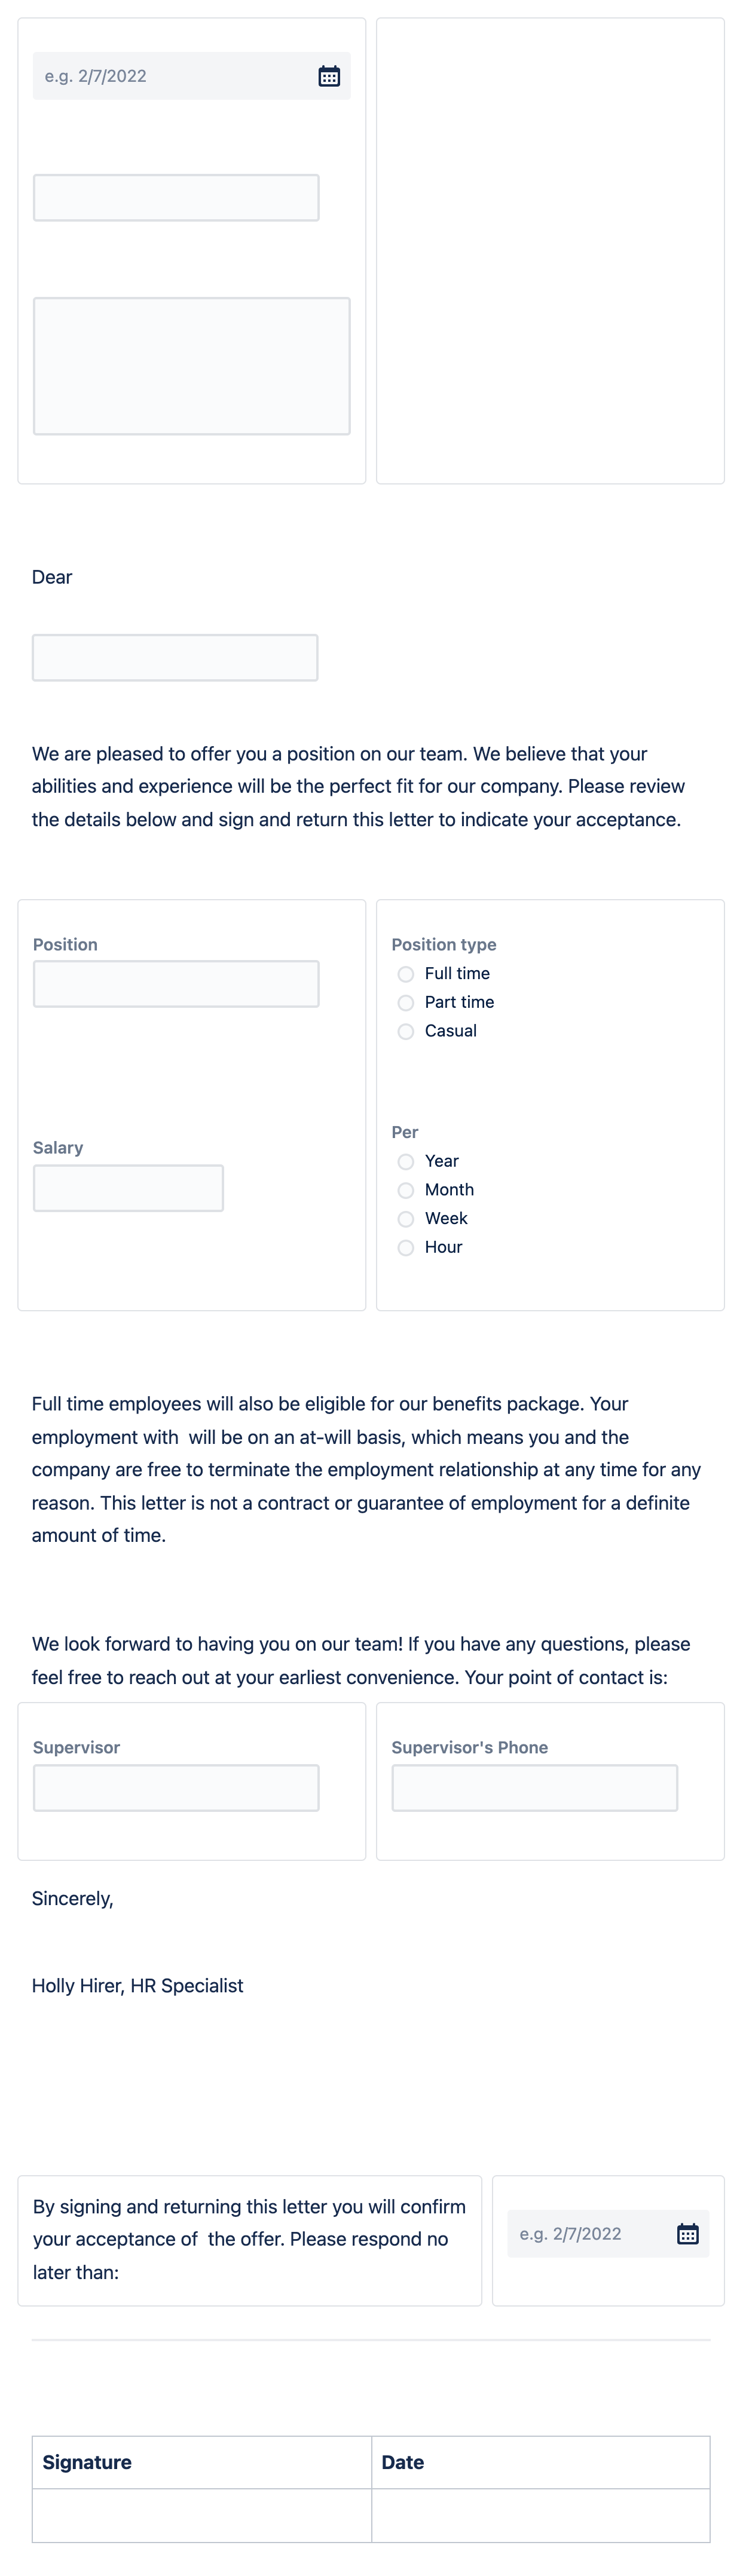
Task: Click the Salary text field
Action: (128, 1187)
